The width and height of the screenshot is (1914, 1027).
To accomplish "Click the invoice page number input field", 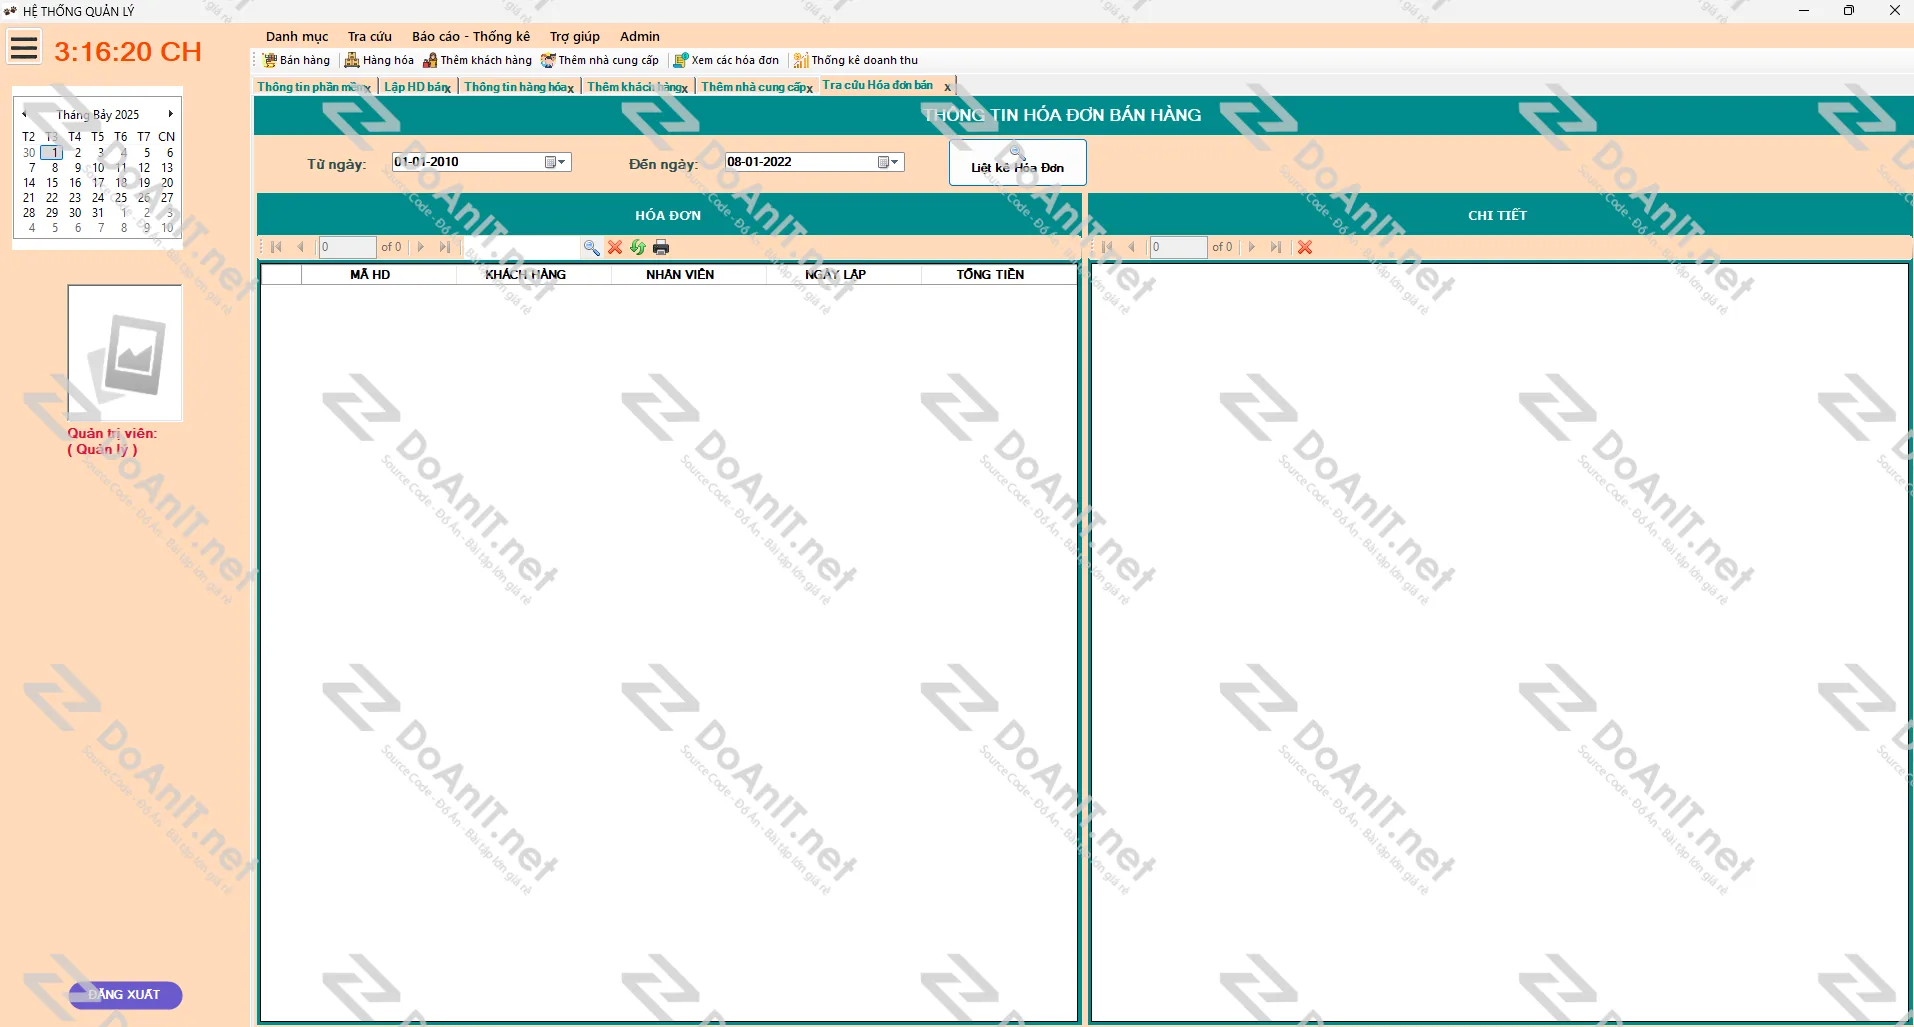I will [x=347, y=247].
